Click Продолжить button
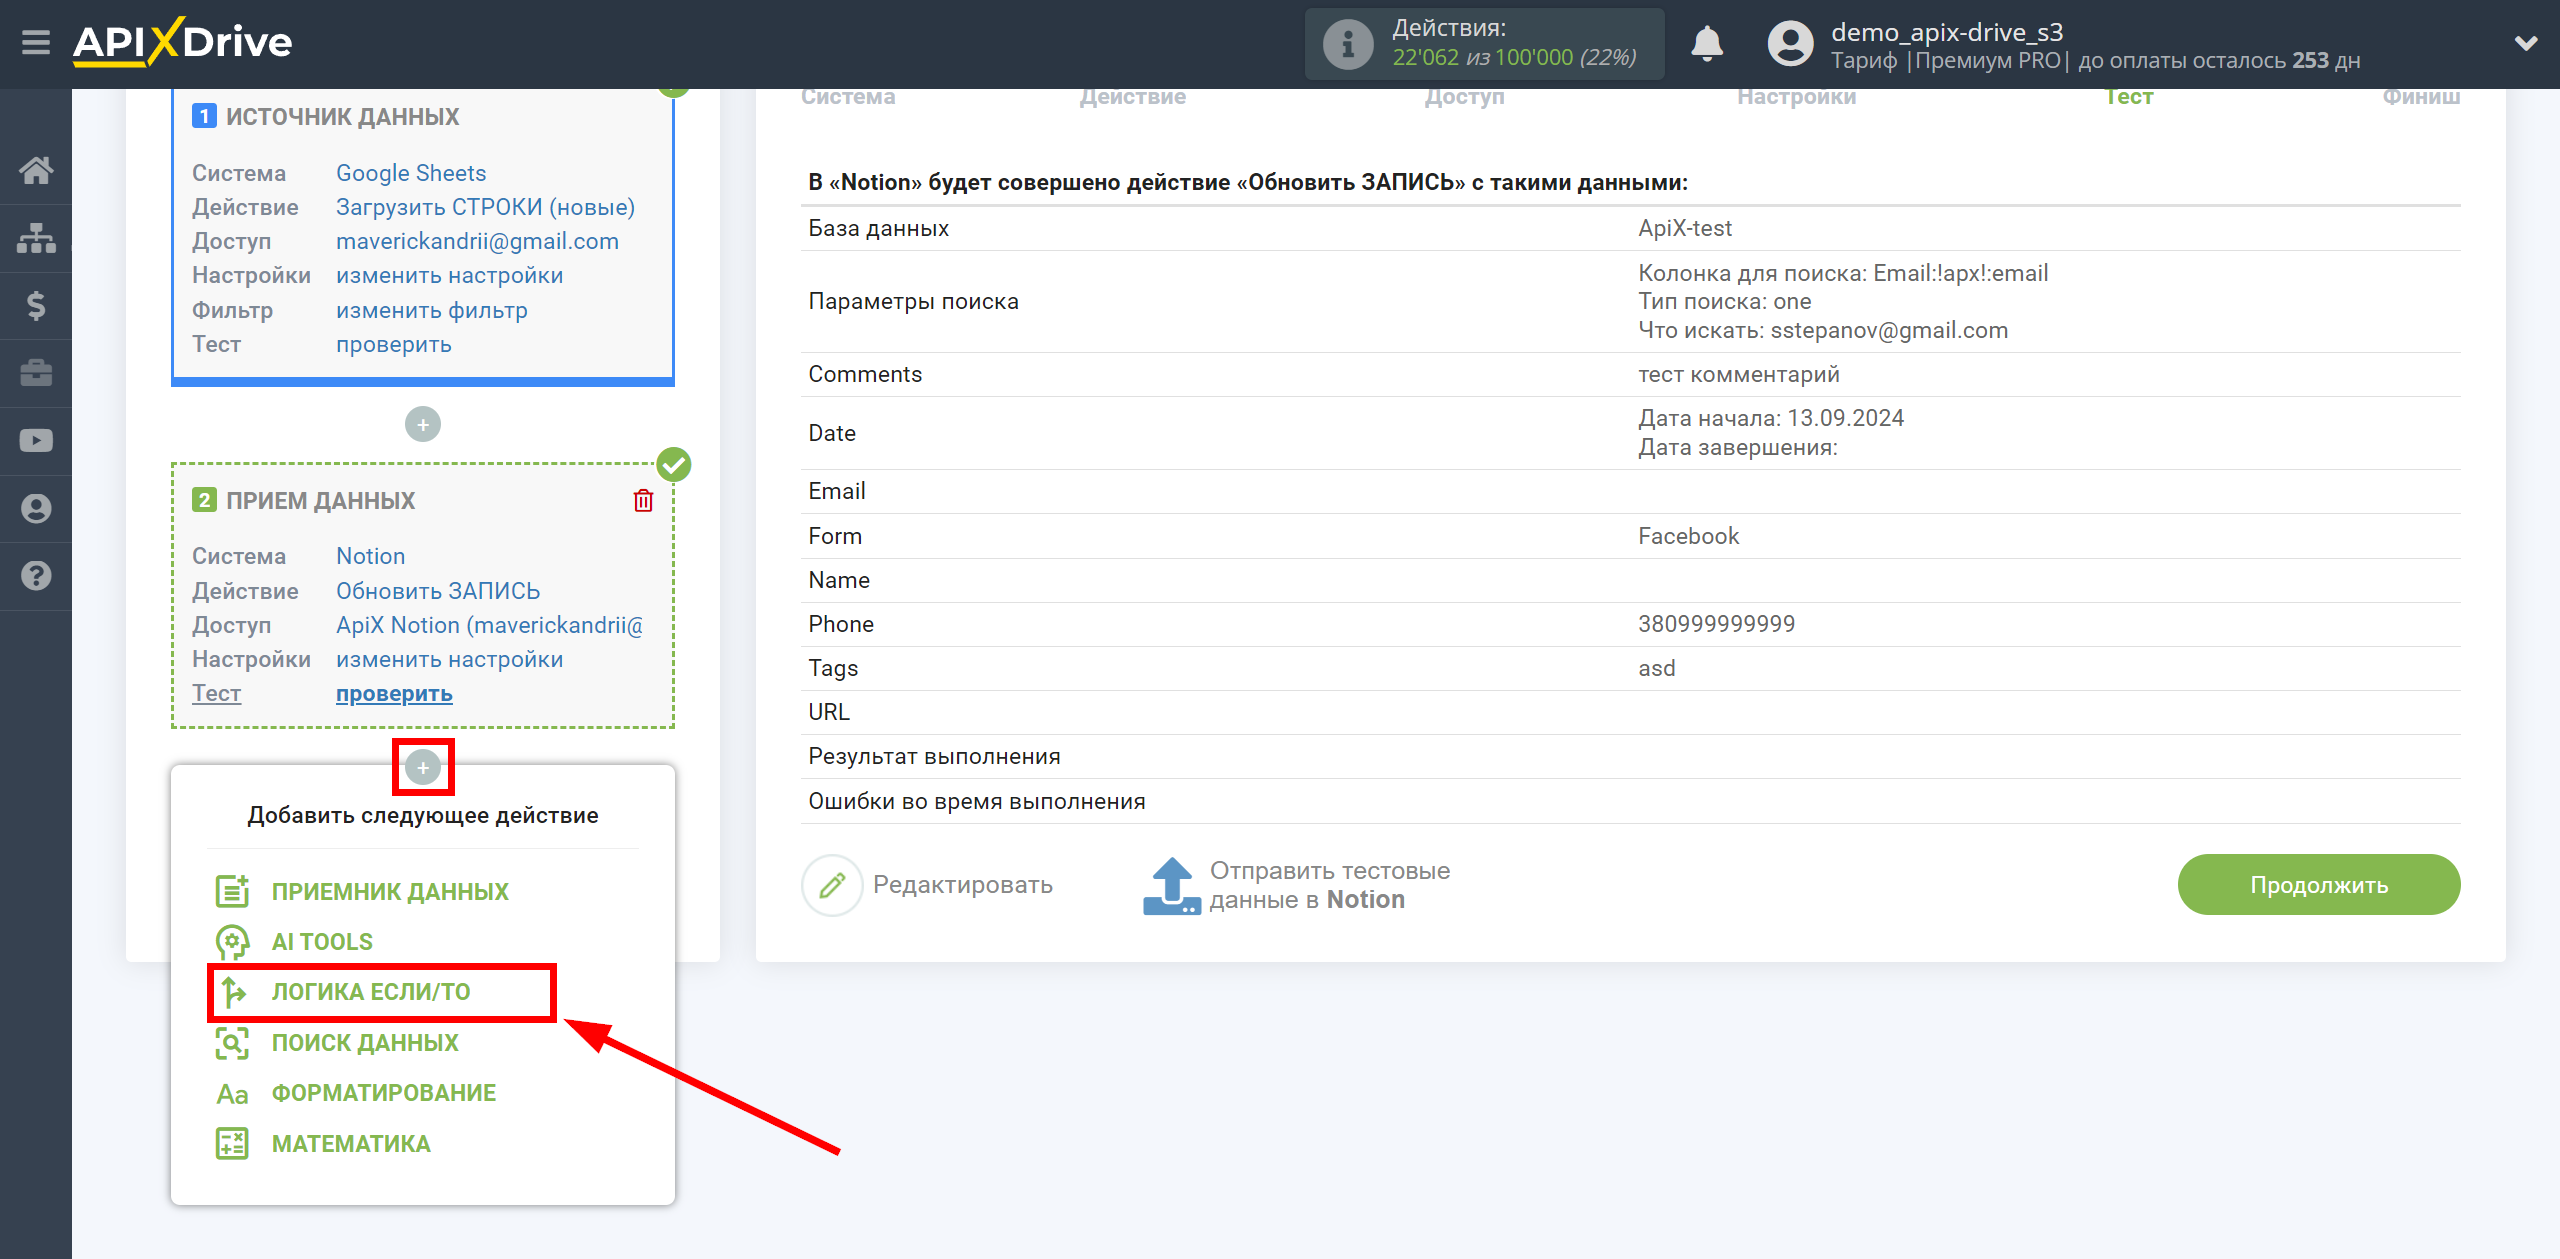 tap(2319, 885)
